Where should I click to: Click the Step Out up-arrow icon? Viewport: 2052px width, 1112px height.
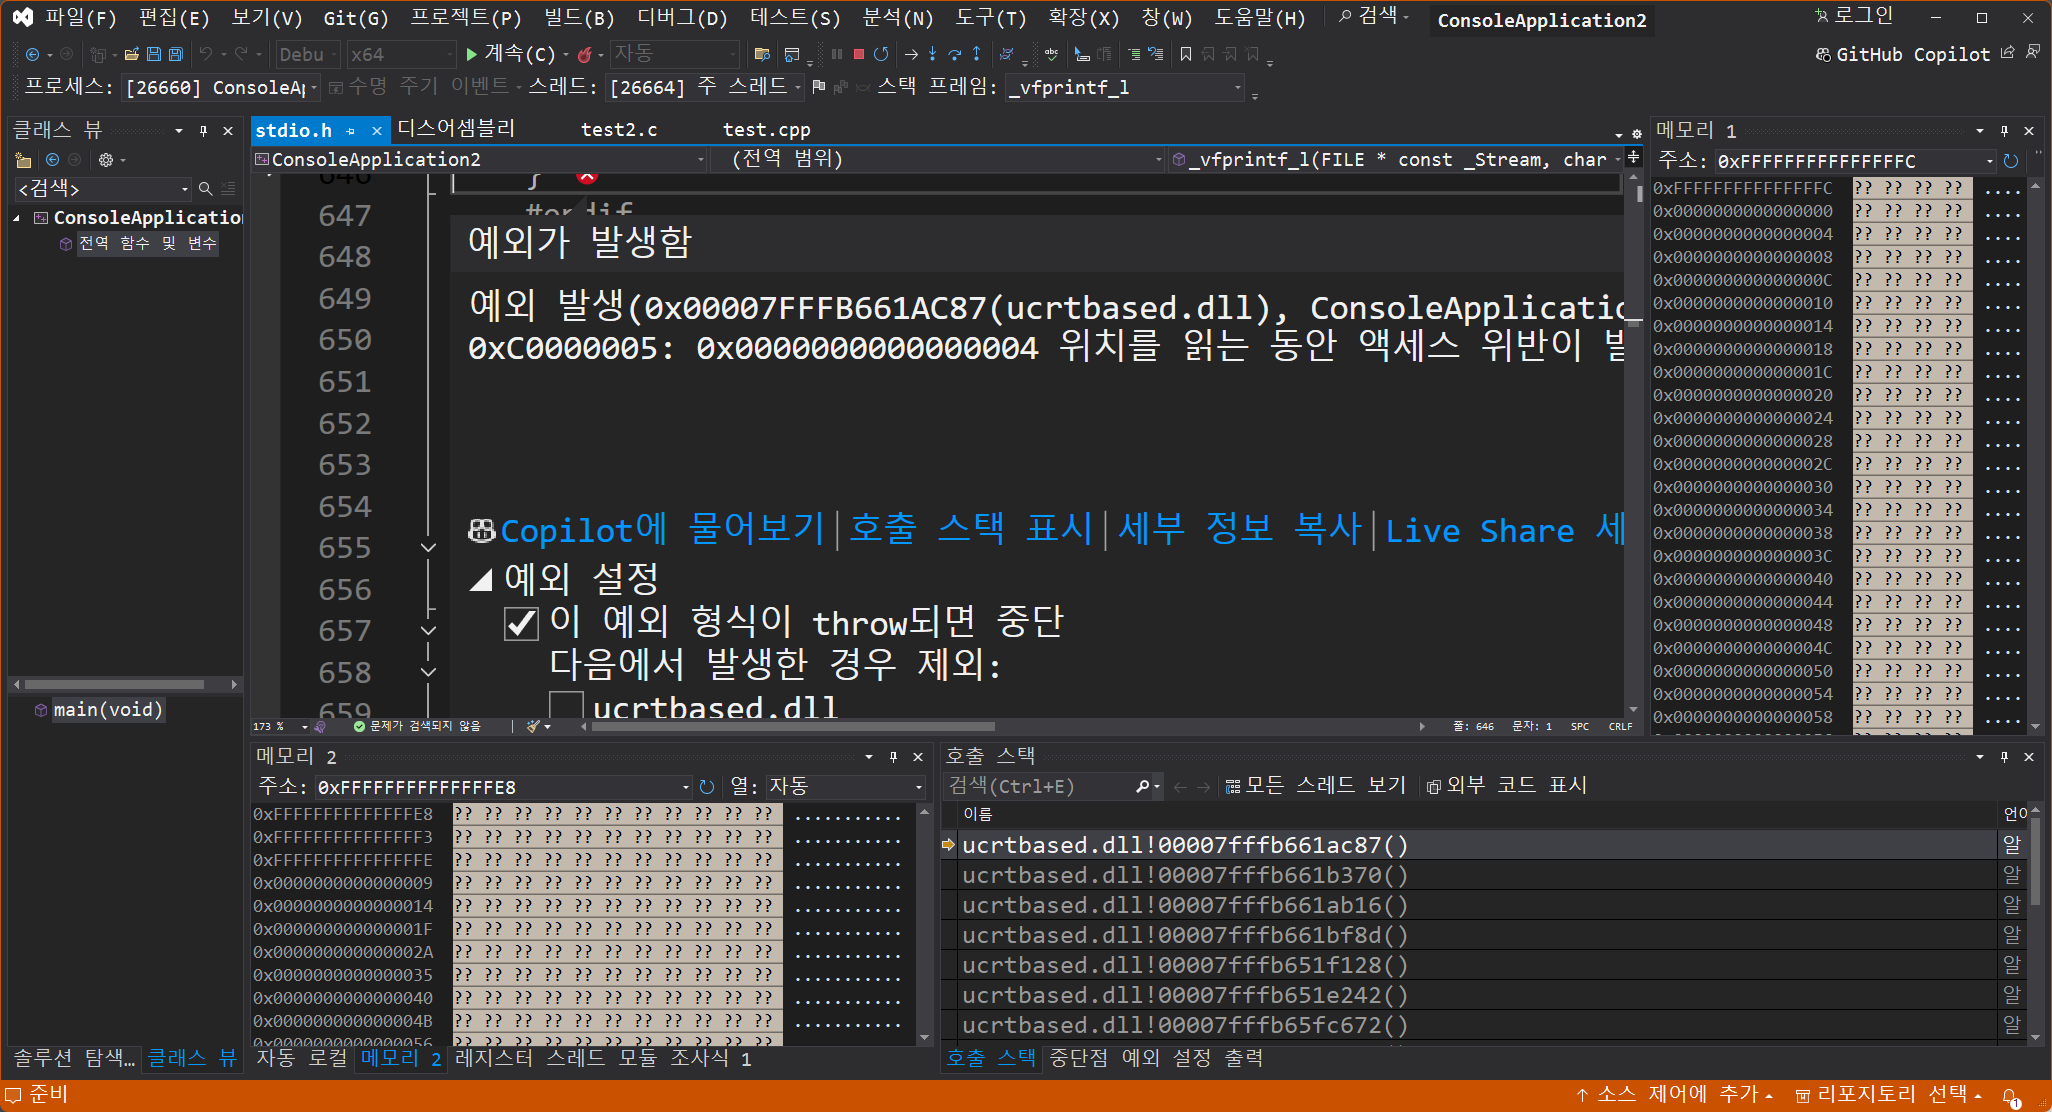pos(976,54)
